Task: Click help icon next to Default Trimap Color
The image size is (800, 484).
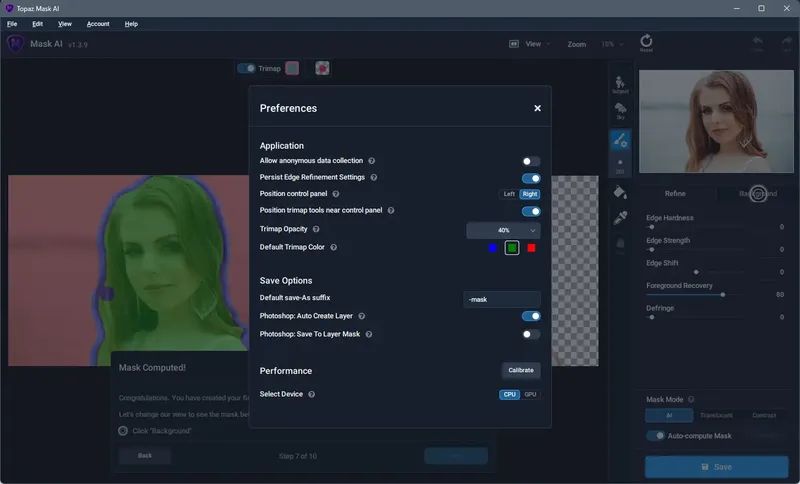Action: coord(333,247)
